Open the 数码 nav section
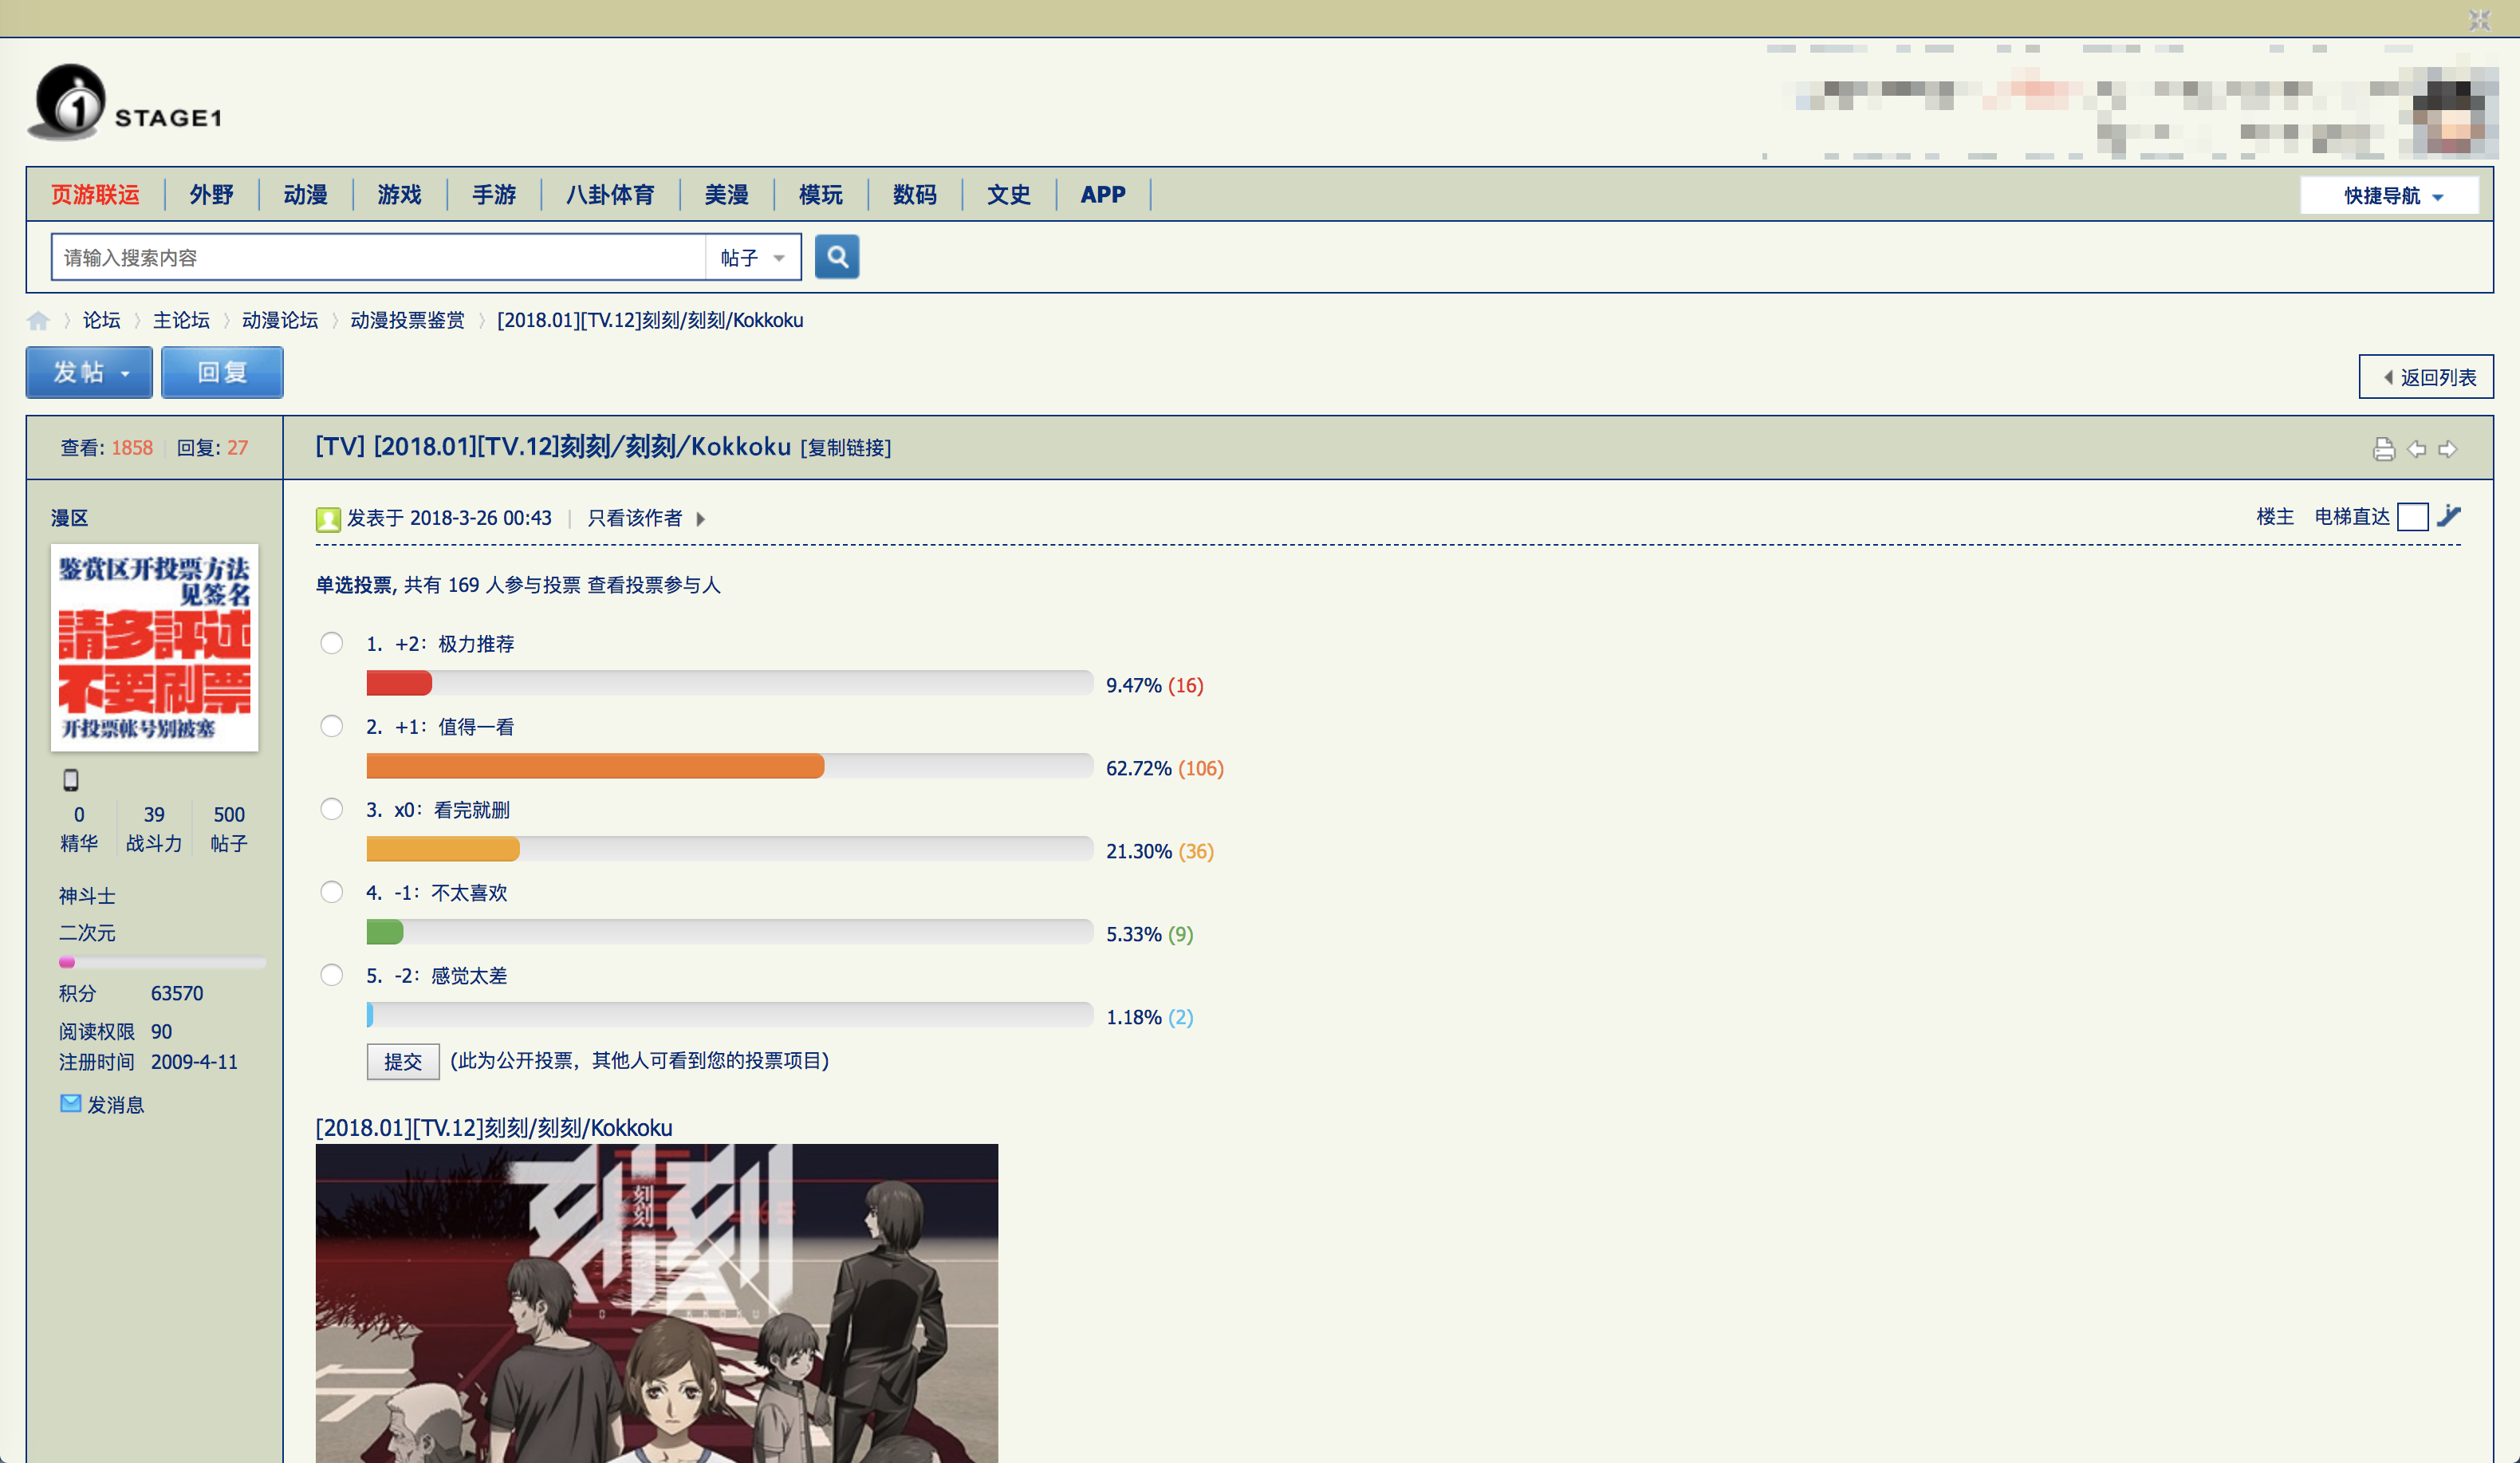 (915, 194)
